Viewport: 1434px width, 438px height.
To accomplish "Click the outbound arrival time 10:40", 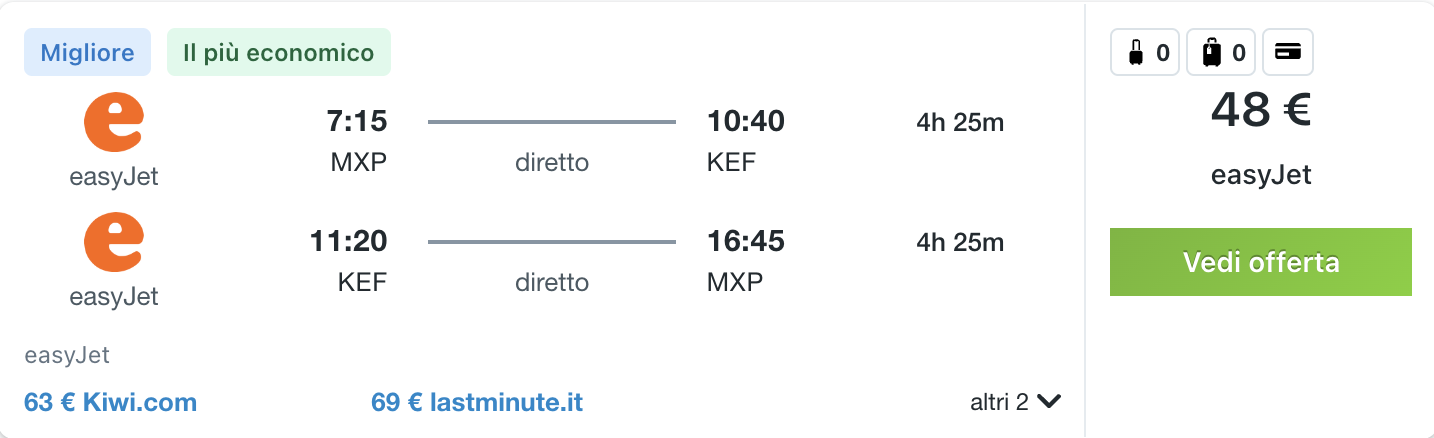I will click(746, 122).
